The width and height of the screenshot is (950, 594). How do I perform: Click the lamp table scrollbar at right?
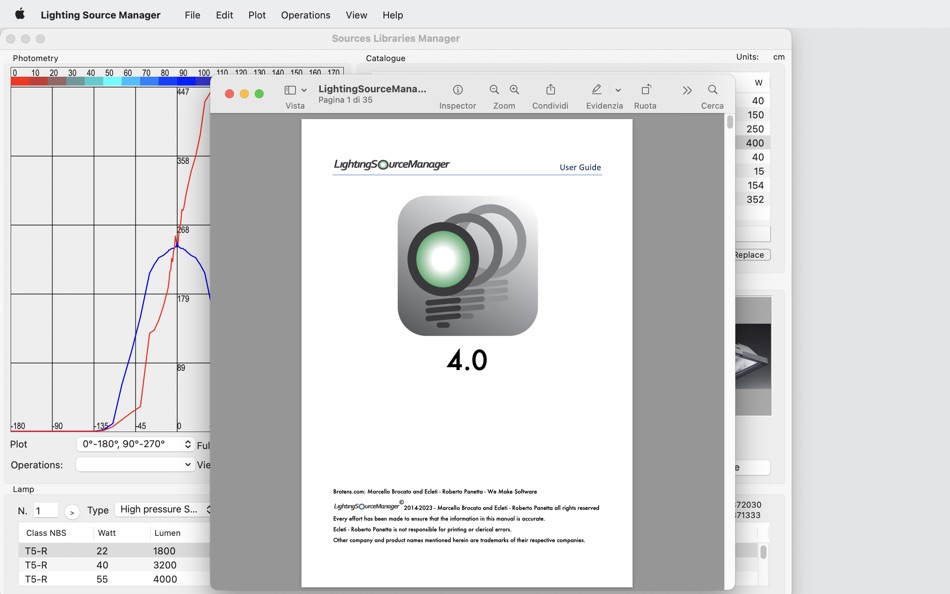coord(763,552)
